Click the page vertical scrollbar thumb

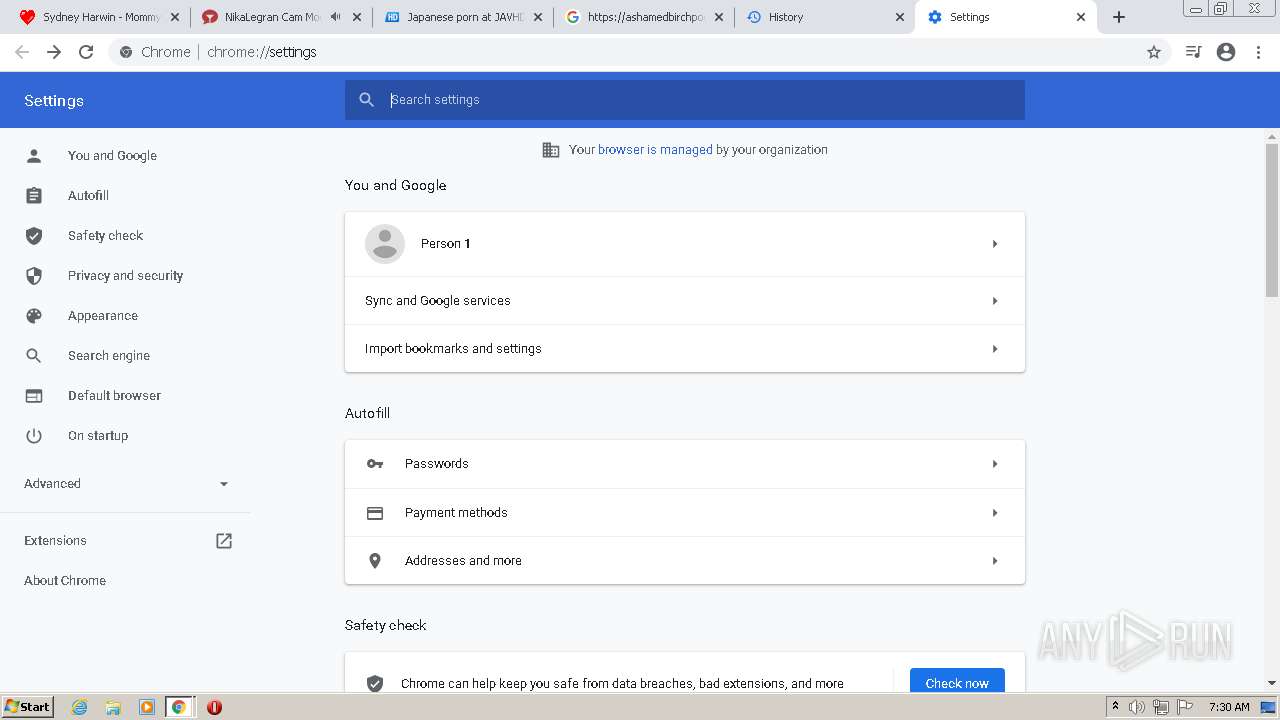[1272, 220]
